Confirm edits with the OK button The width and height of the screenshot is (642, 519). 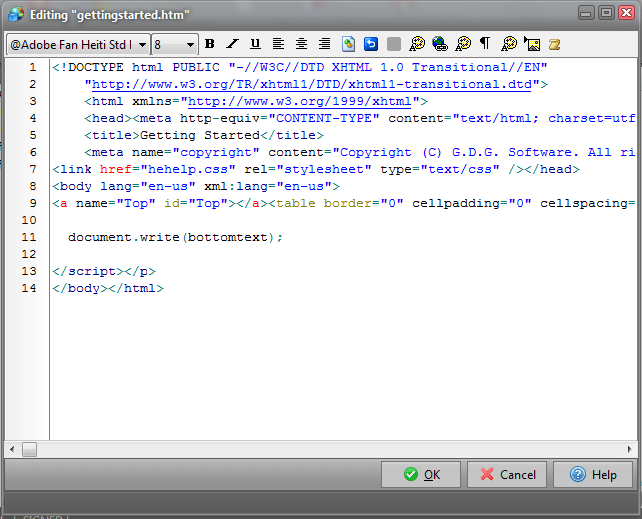tap(421, 475)
